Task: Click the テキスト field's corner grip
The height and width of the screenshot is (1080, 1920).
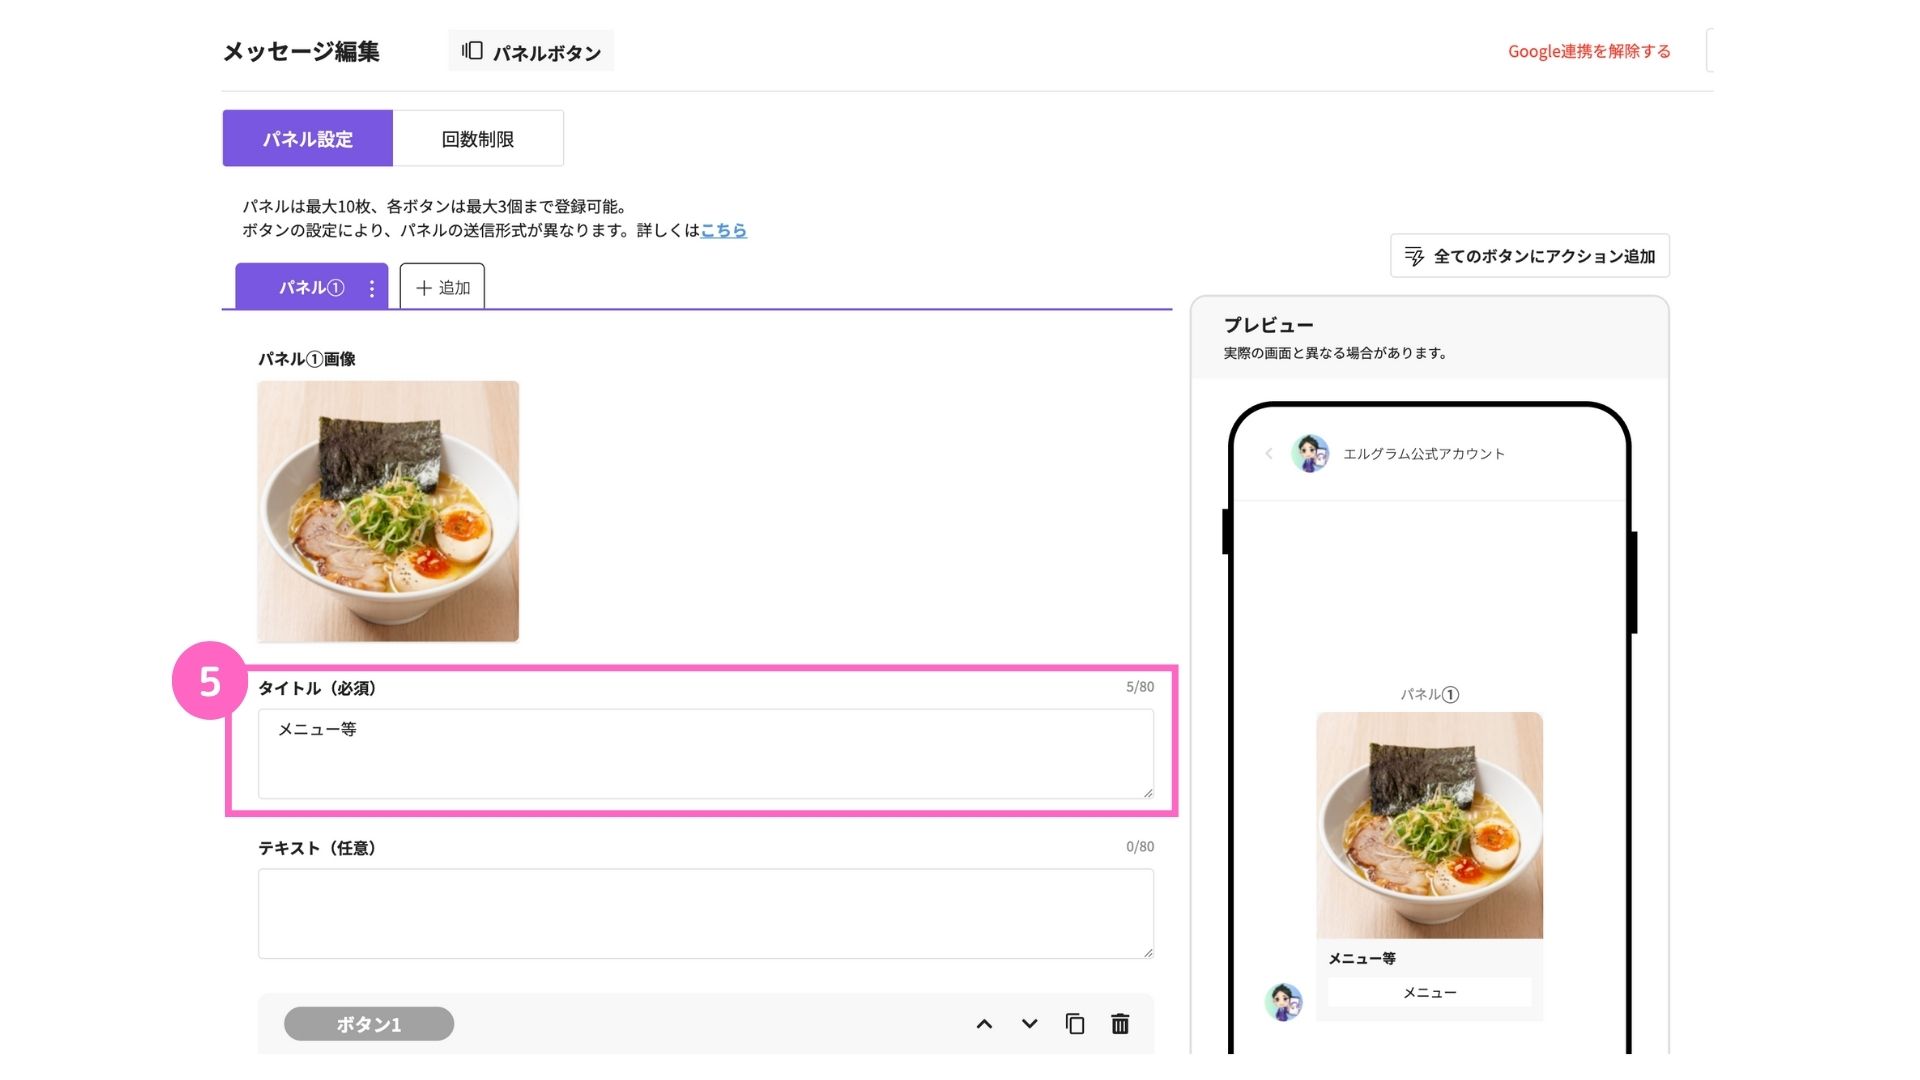Action: [1148, 953]
